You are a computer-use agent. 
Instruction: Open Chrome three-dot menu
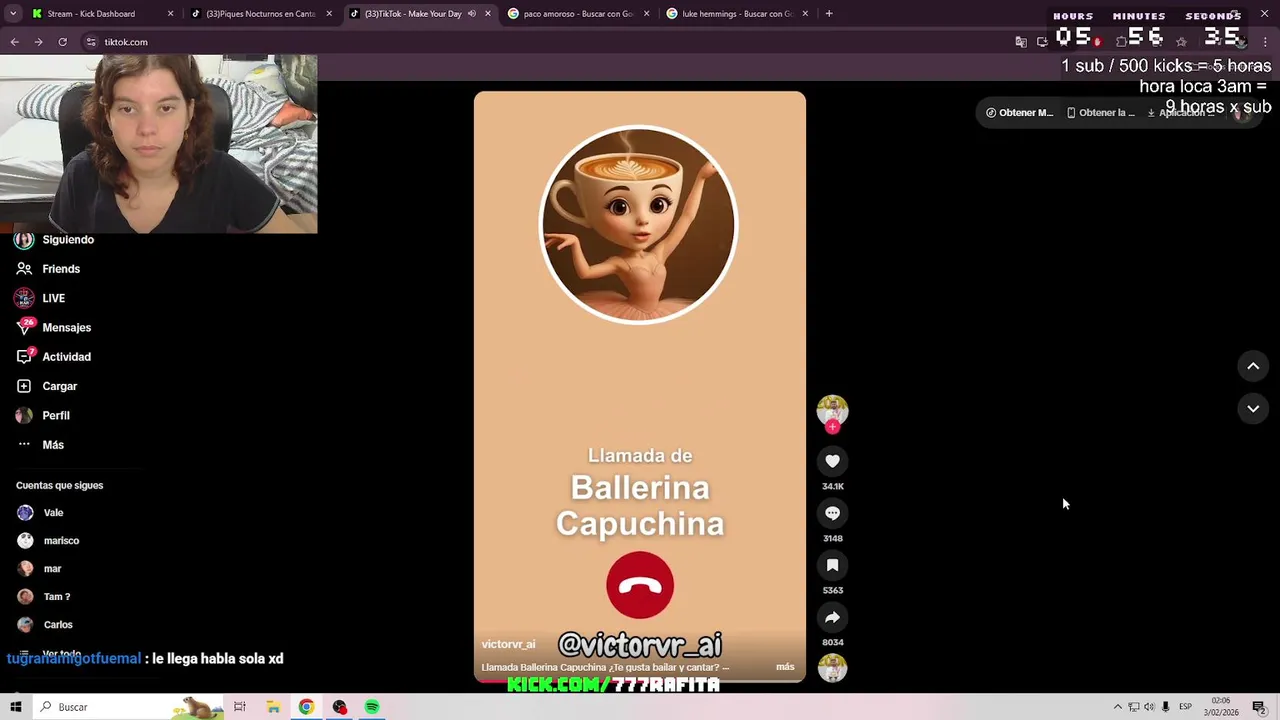tap(1266, 42)
